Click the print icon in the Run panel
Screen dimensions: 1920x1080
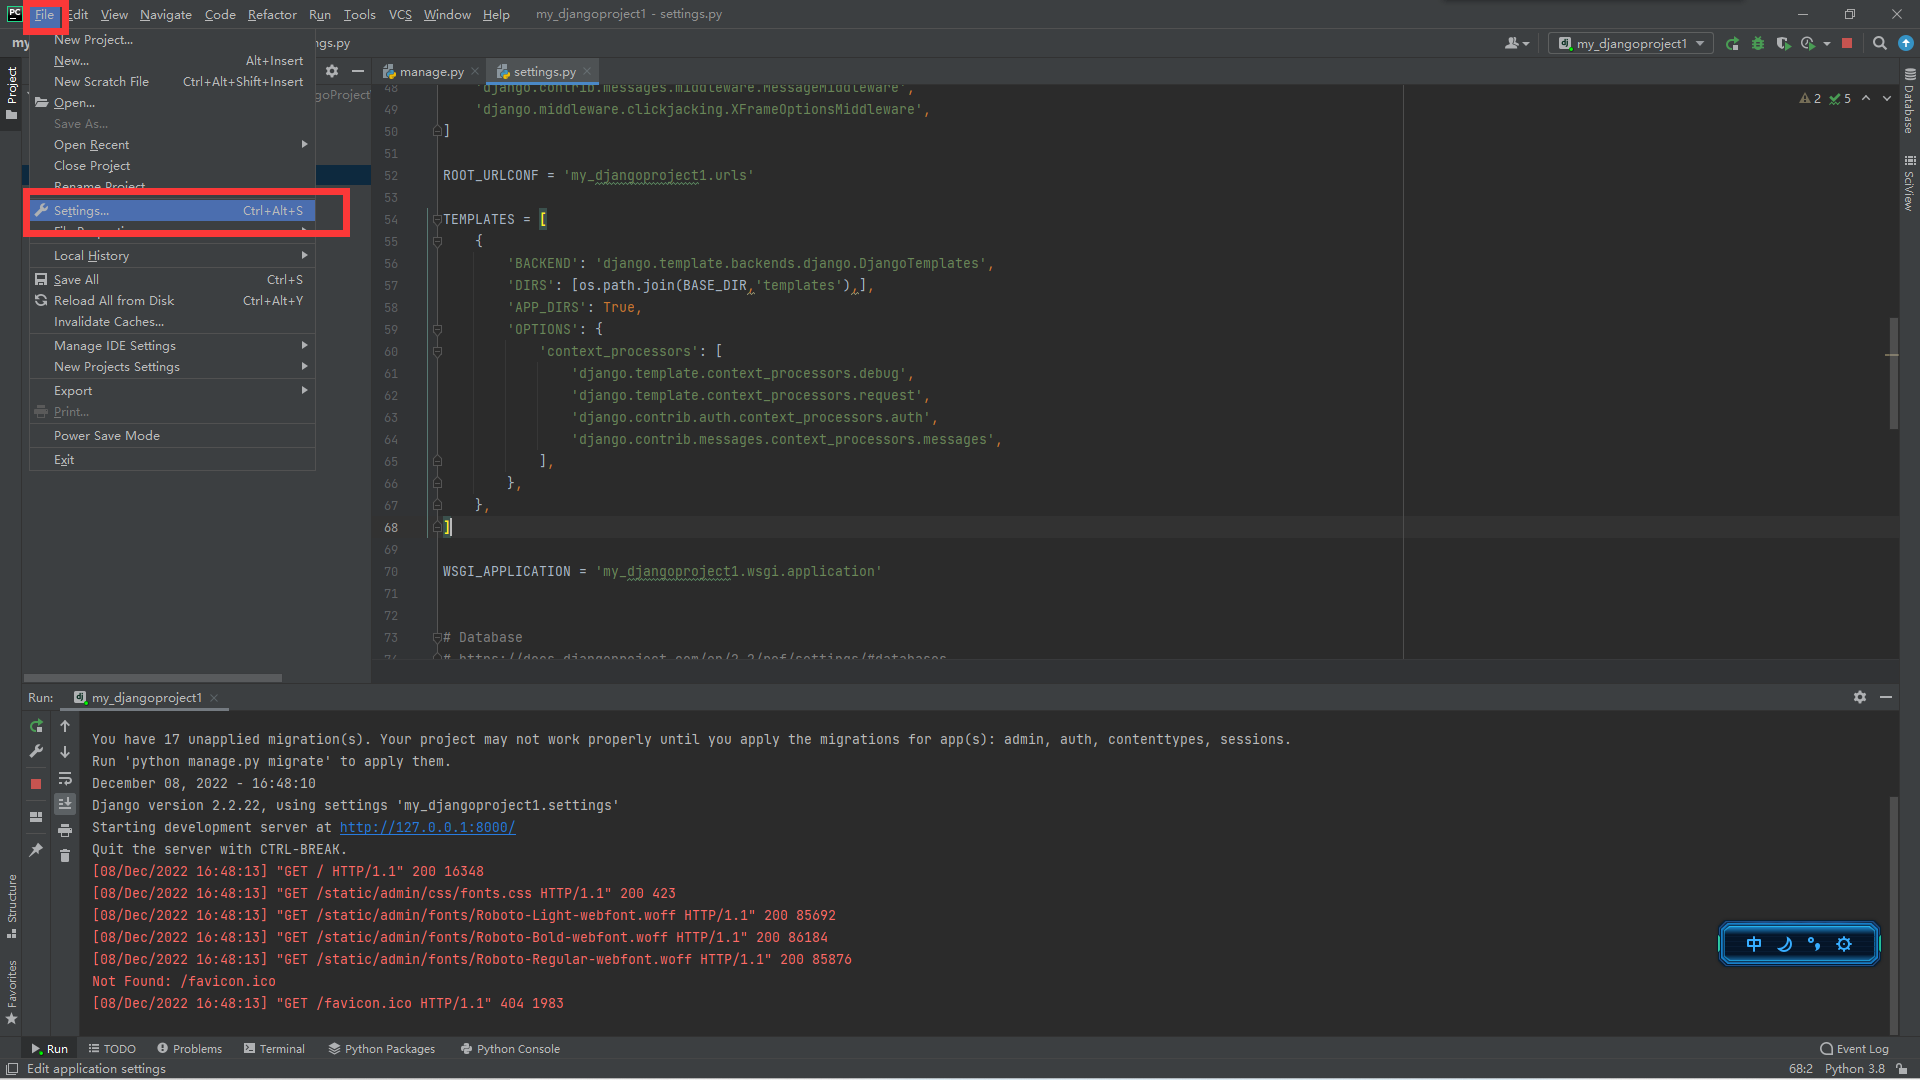pyautogui.click(x=65, y=830)
